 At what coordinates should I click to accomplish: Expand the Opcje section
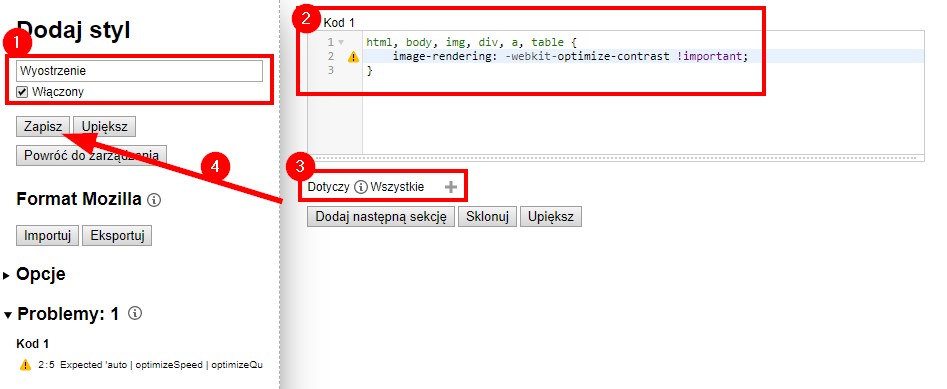pos(7,275)
